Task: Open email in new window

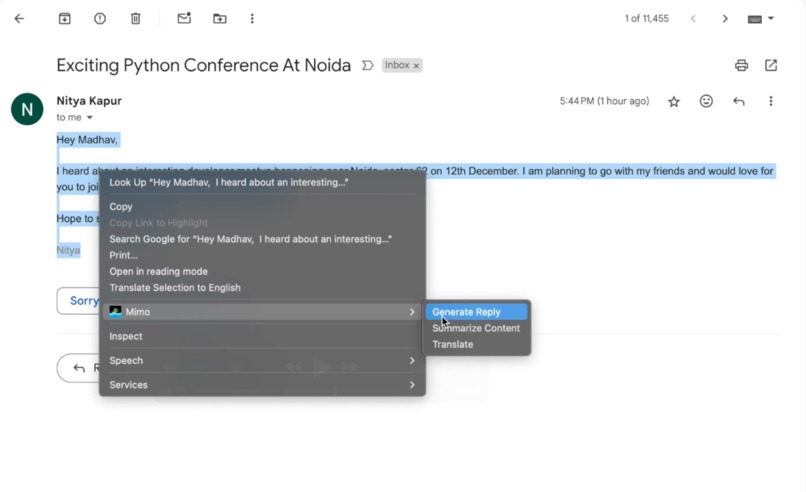Action: pos(771,65)
